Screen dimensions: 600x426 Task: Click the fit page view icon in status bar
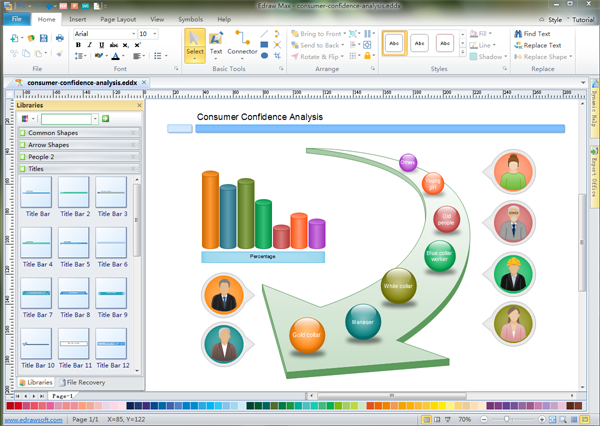(552, 419)
